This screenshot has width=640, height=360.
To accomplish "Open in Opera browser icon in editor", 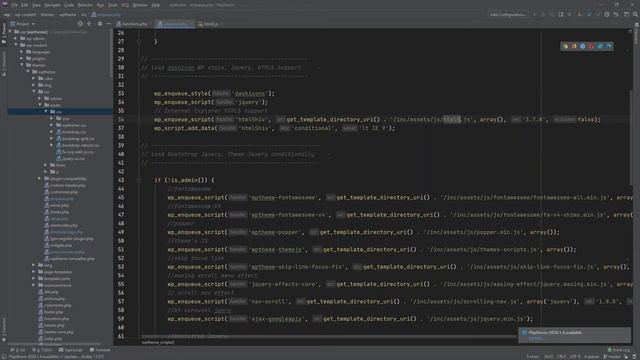I will click(x=591, y=47).
